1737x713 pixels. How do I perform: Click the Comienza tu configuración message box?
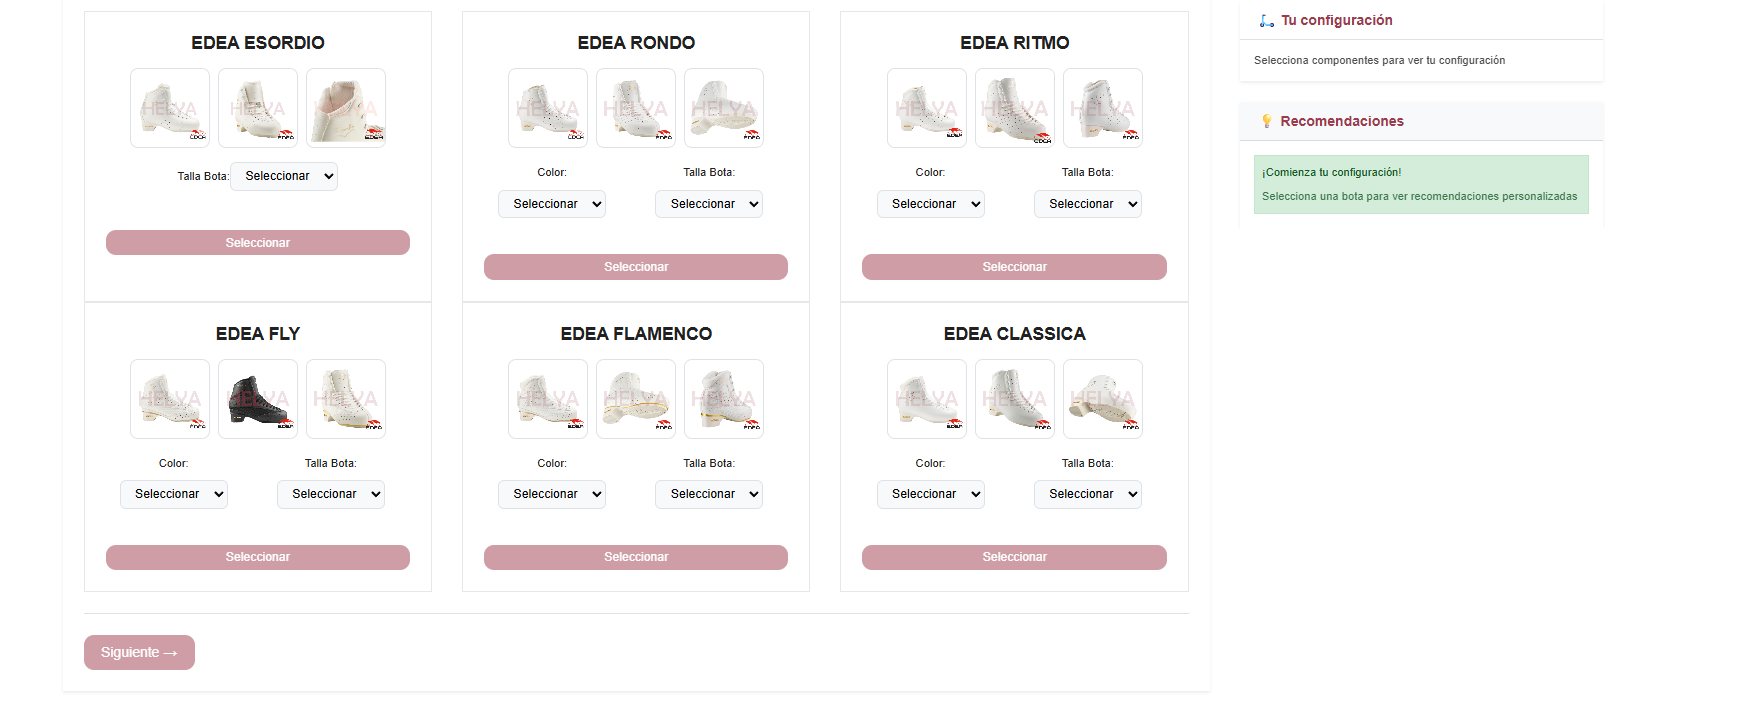[1420, 184]
